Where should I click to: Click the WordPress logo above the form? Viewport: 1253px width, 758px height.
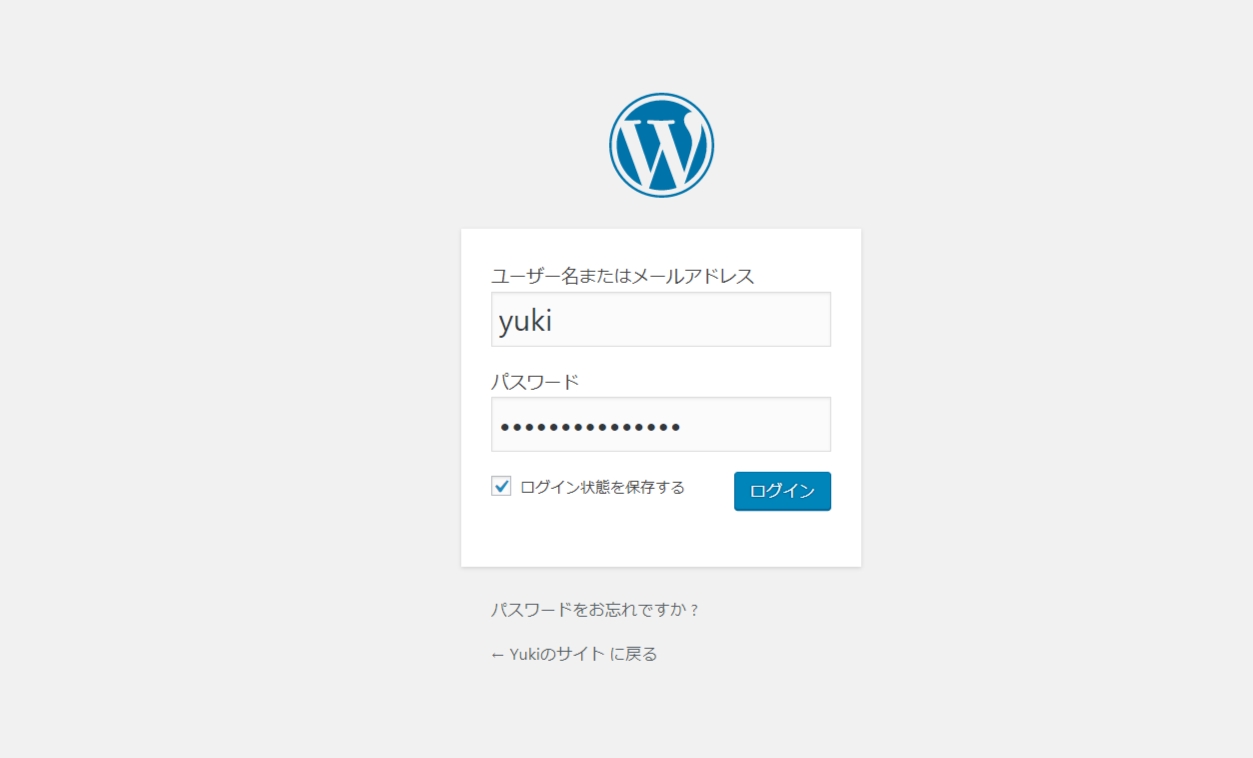click(661, 145)
